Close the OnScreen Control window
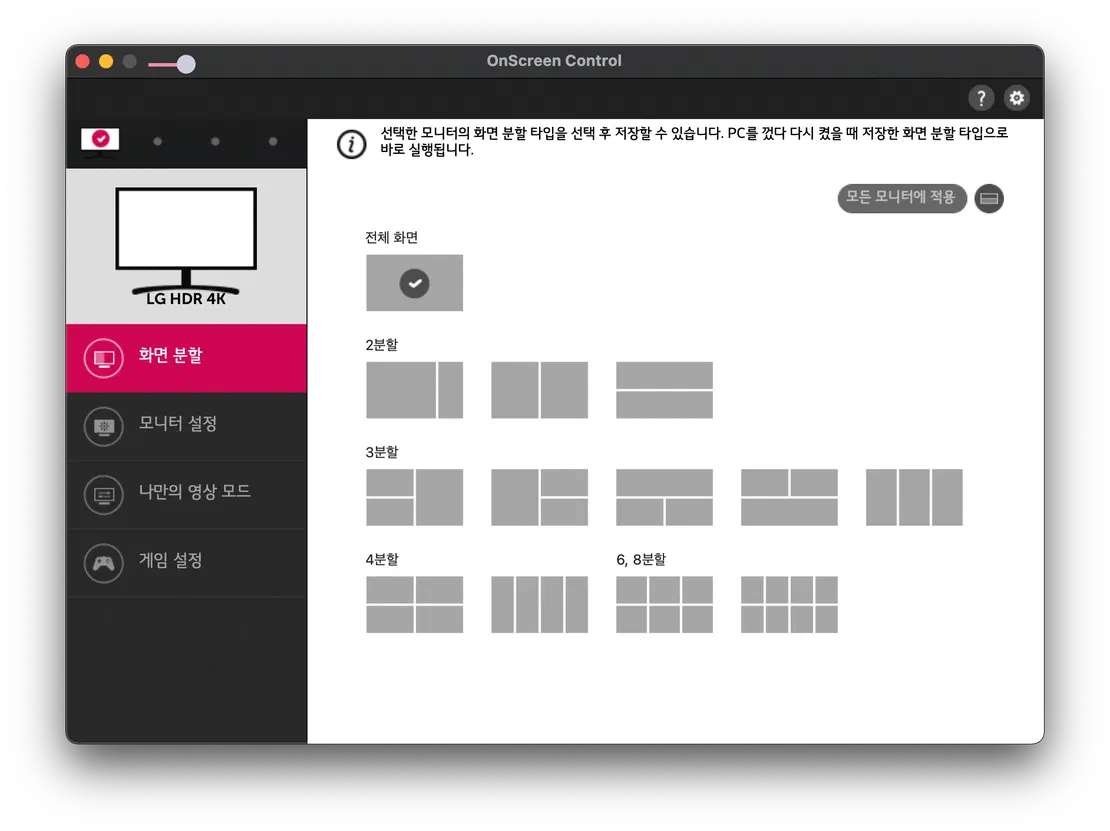Viewport: 1110px width, 831px height. pyautogui.click(x=83, y=62)
